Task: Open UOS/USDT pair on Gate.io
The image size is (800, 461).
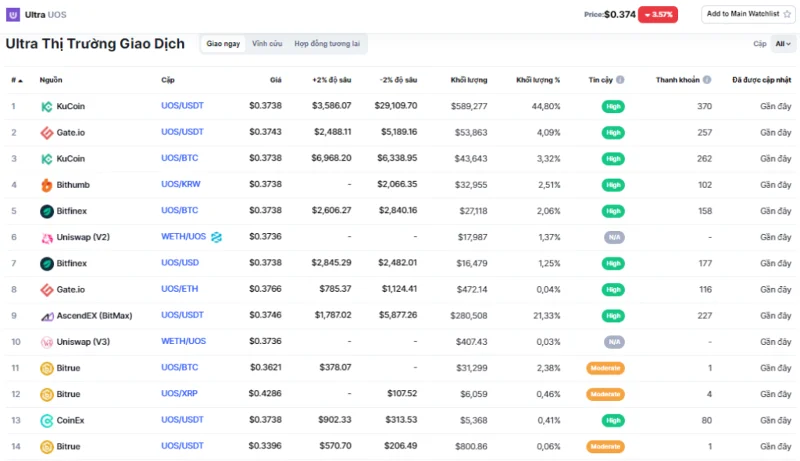Action: click(x=182, y=132)
